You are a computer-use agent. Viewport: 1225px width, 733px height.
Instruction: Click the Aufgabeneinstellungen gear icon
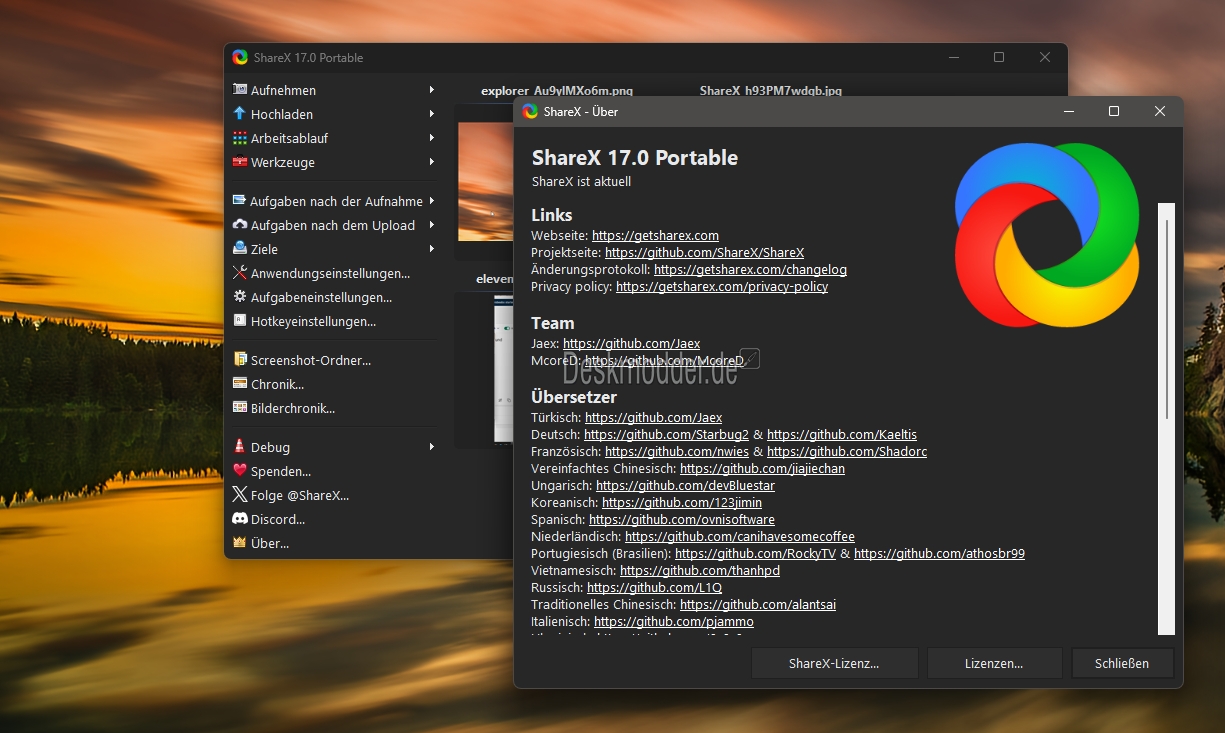click(x=240, y=297)
